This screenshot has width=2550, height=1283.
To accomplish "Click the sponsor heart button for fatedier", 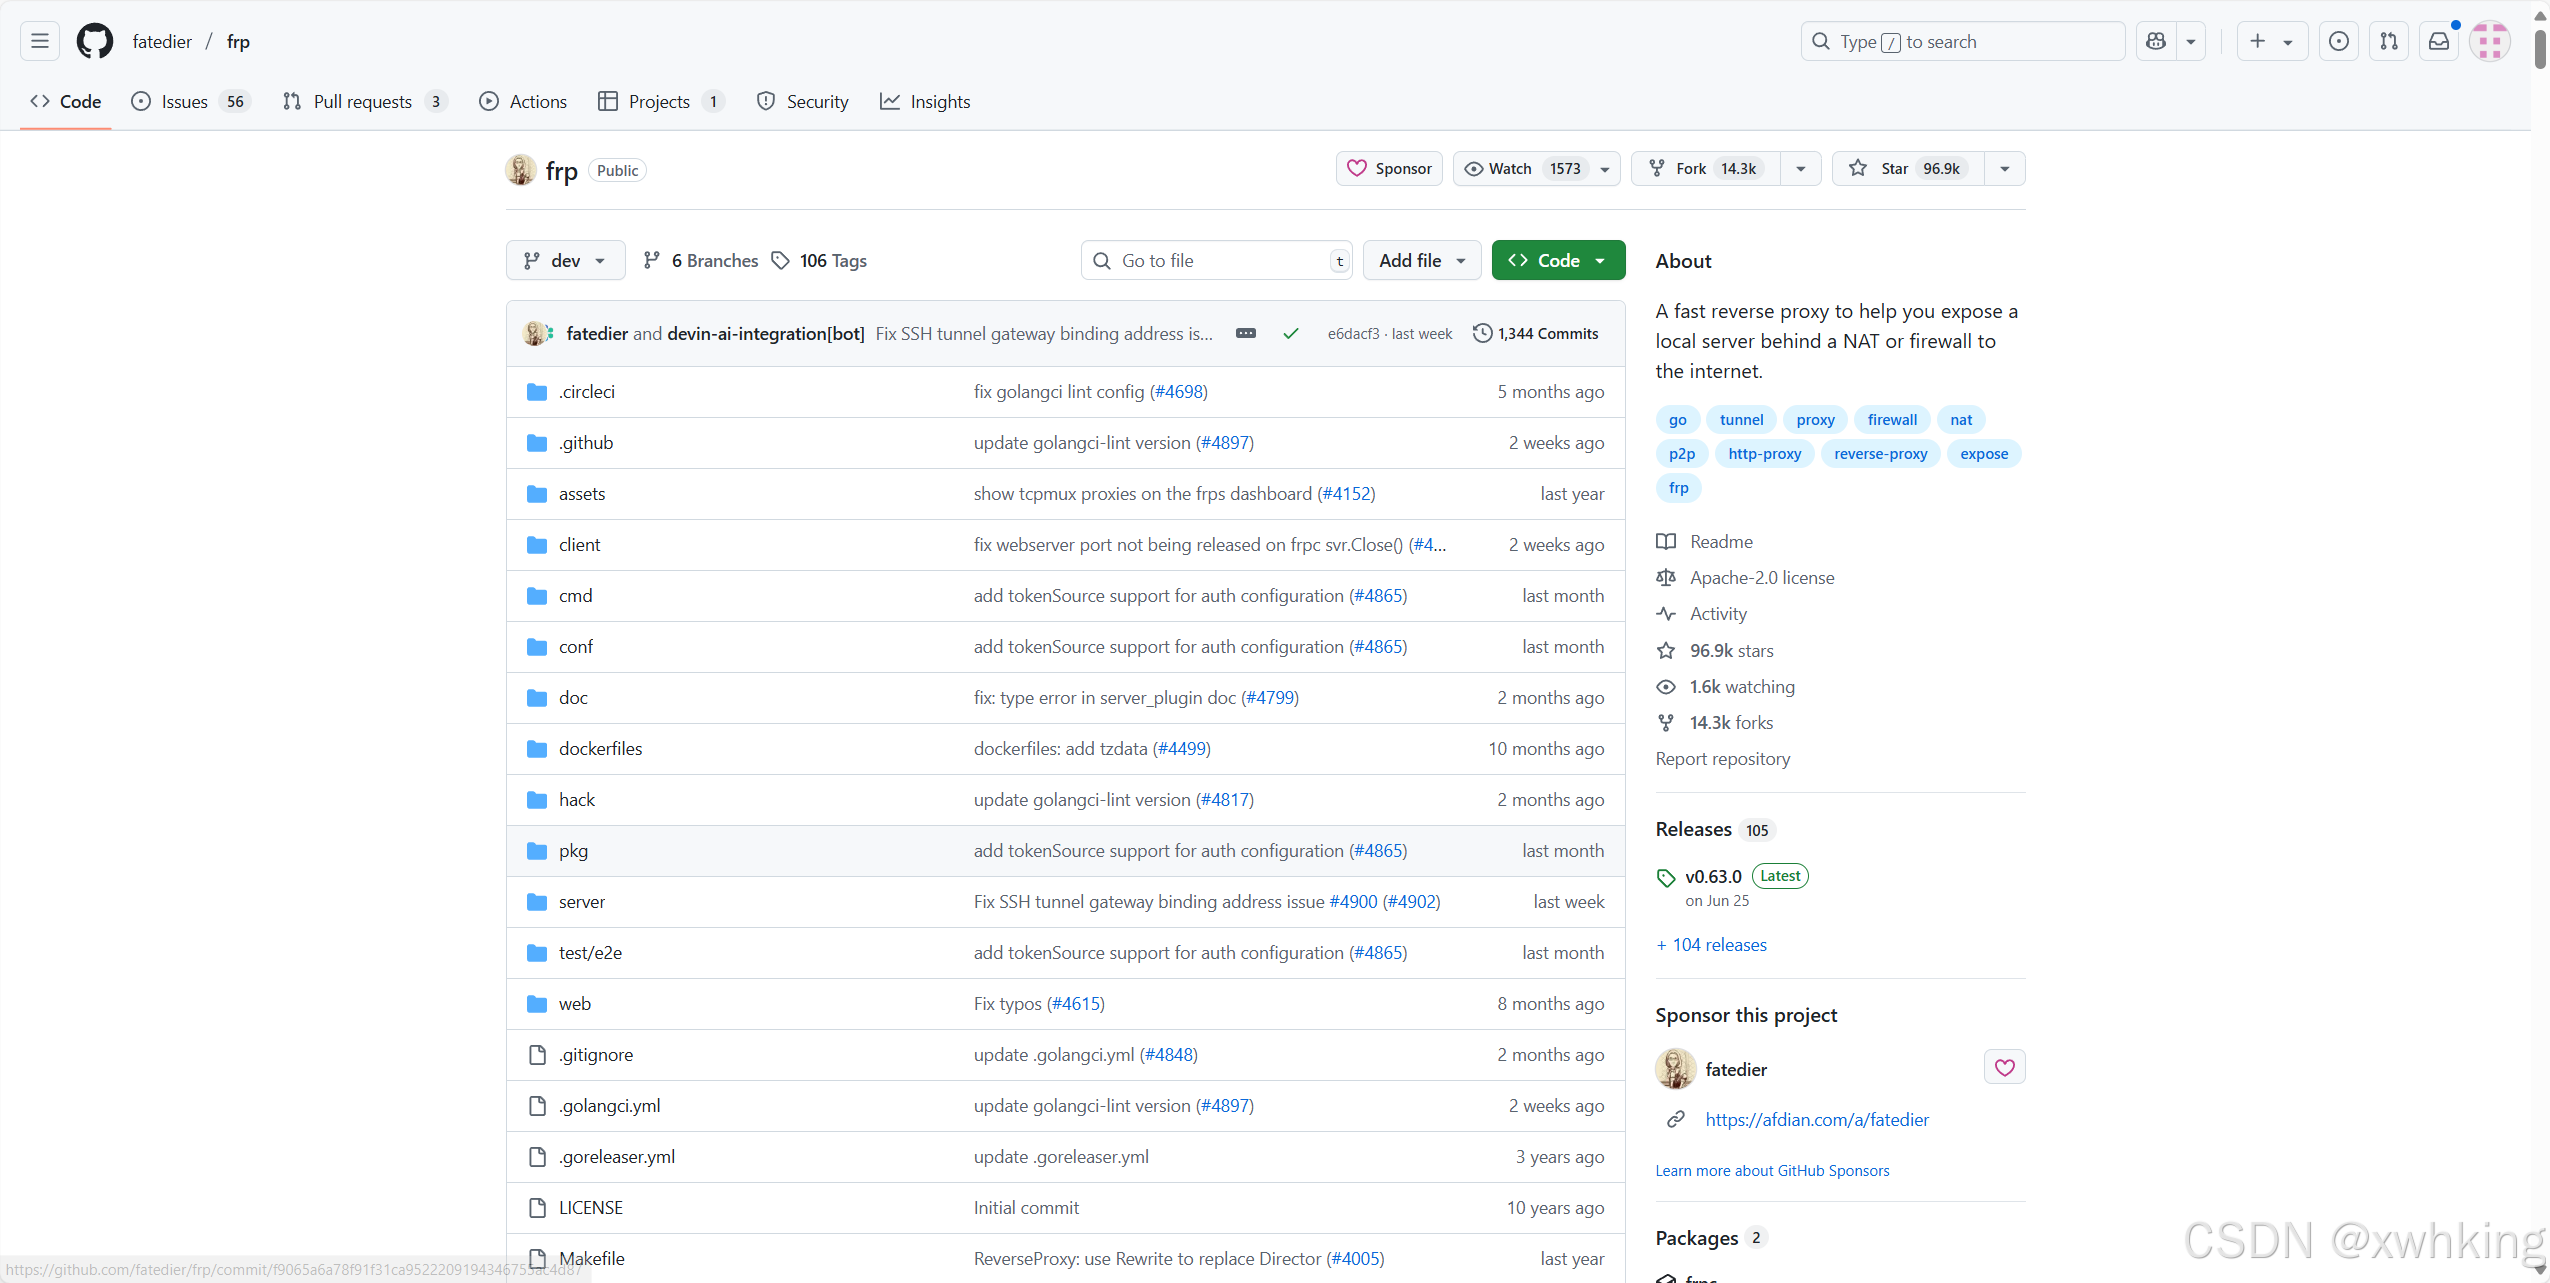I will (2004, 1067).
